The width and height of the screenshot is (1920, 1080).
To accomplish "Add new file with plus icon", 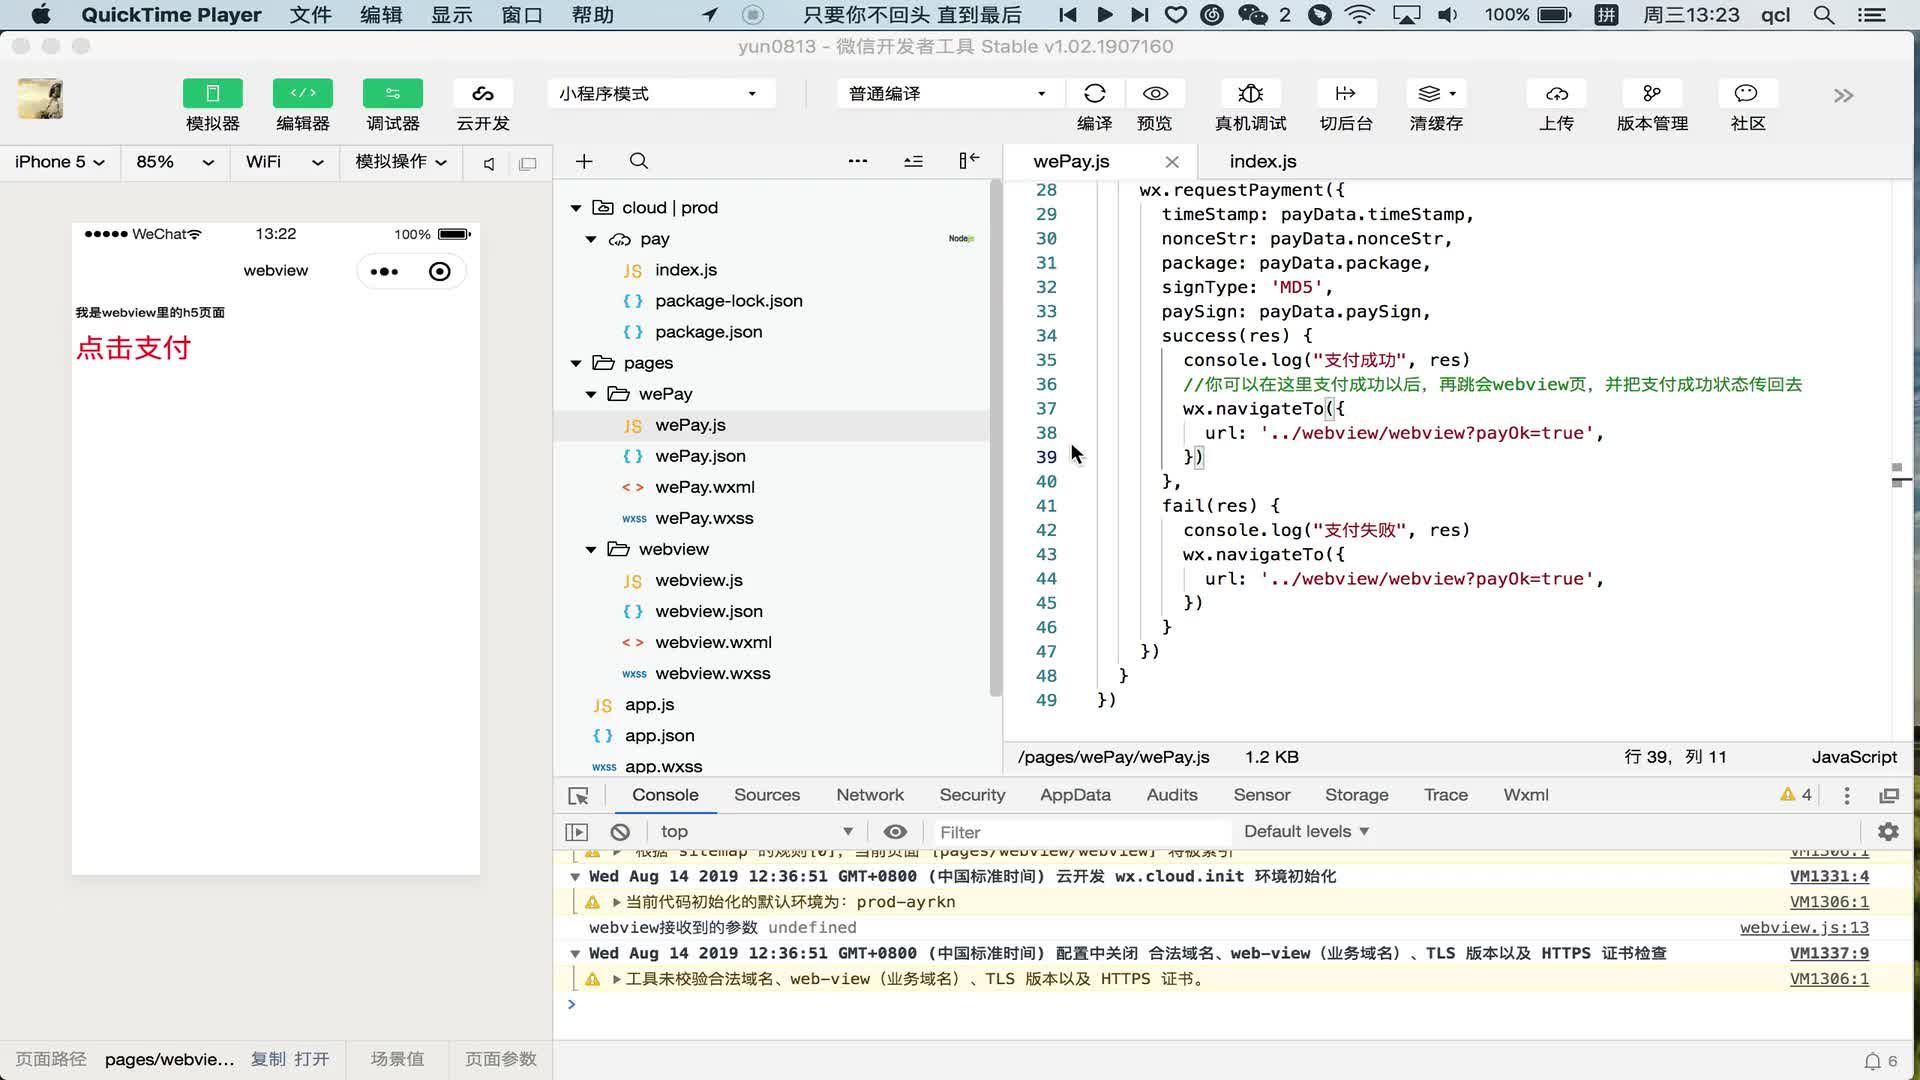I will (584, 161).
